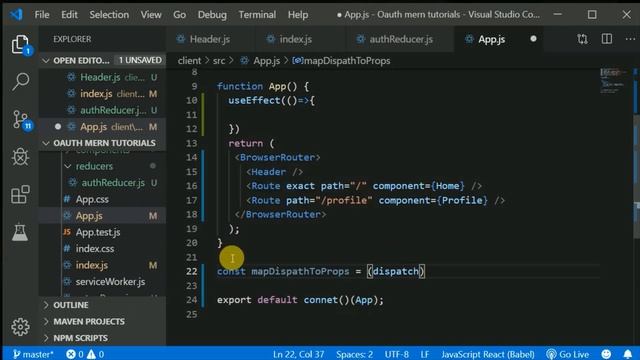Open the View menu
Viewport: 640px width, 360px height.
pos(151,15)
